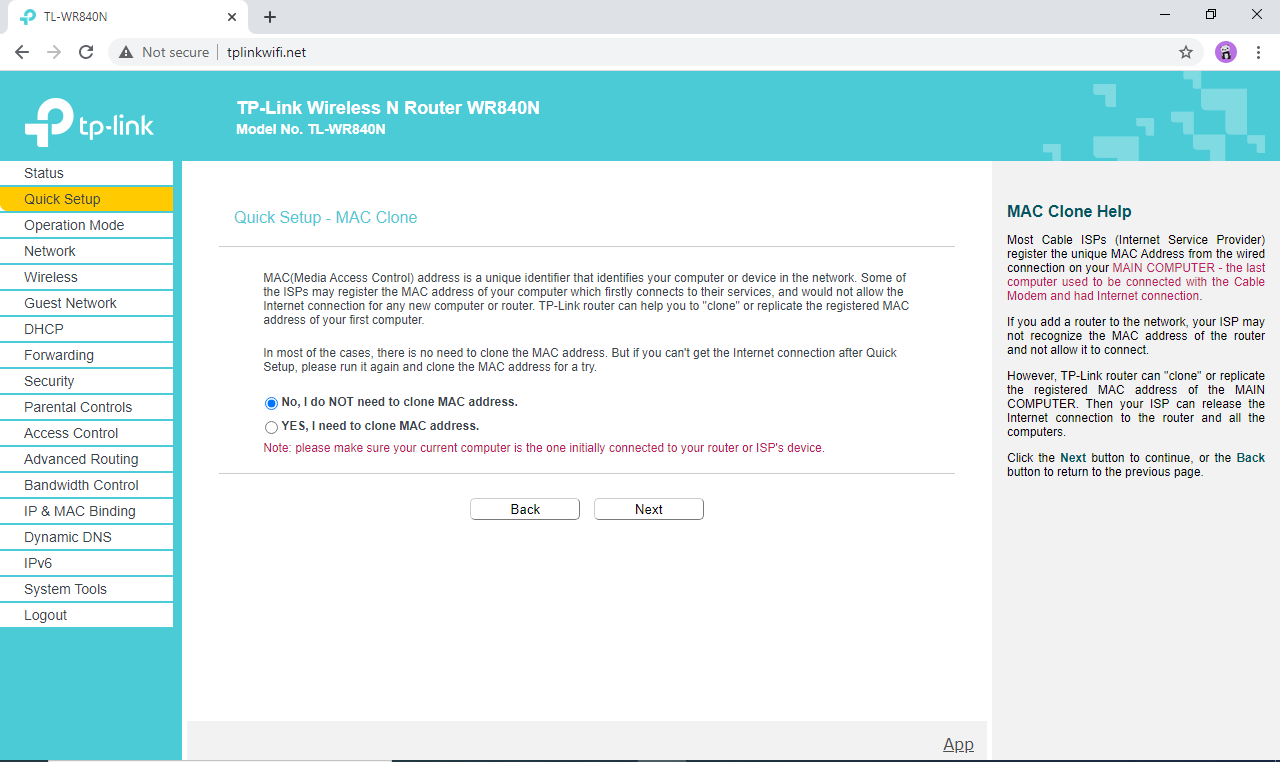Open the Chrome three-dot menu
The height and width of the screenshot is (762, 1280).
[x=1258, y=52]
